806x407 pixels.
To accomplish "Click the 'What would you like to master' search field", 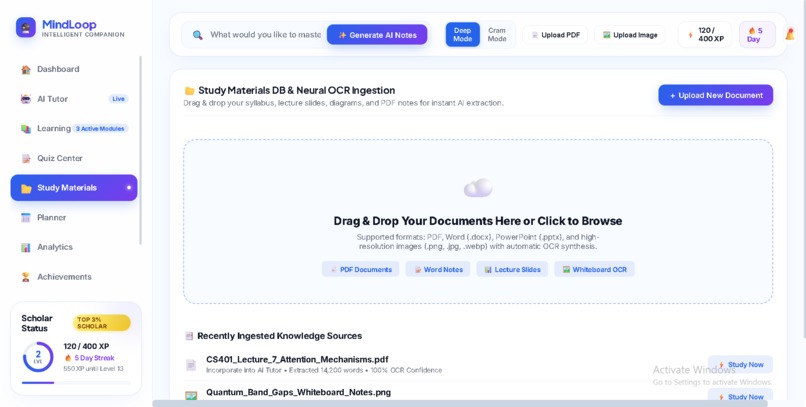I will tap(265, 35).
